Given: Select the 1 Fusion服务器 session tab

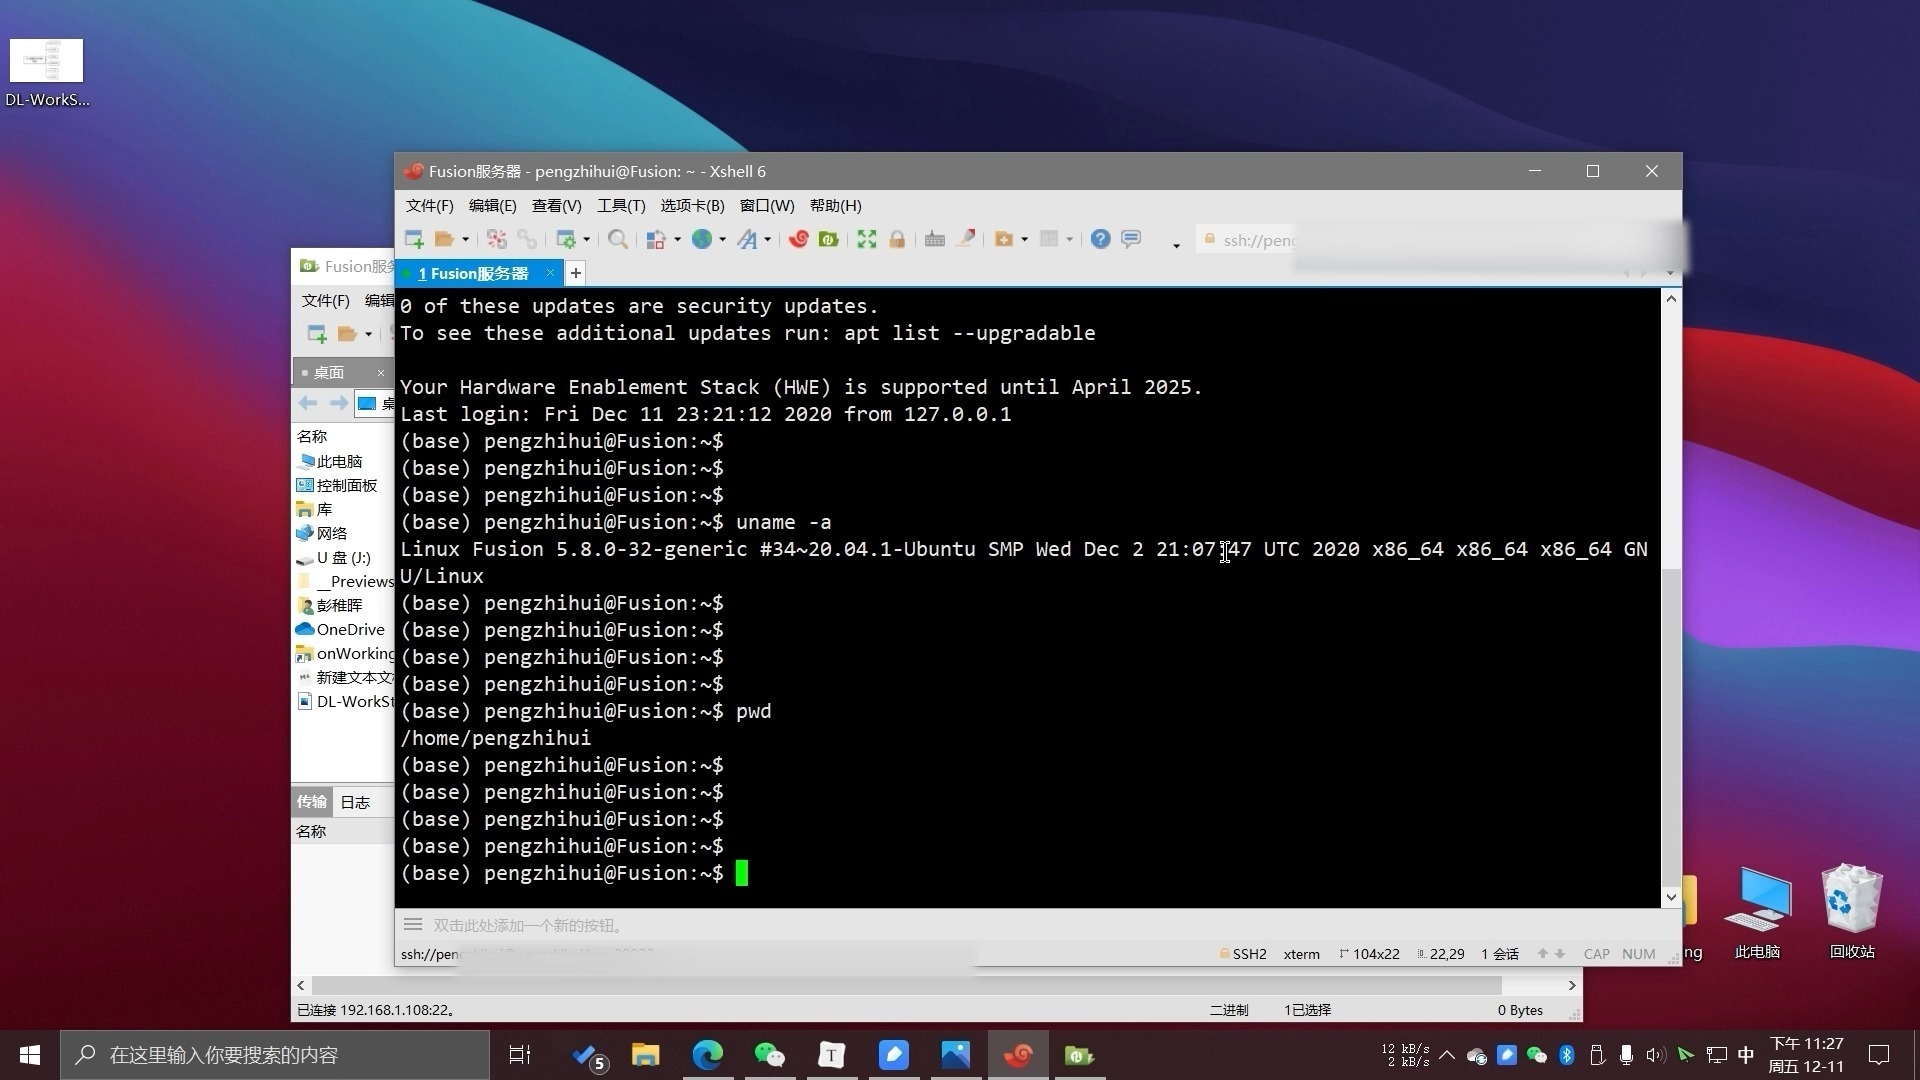Looking at the screenshot, I should pos(472,273).
